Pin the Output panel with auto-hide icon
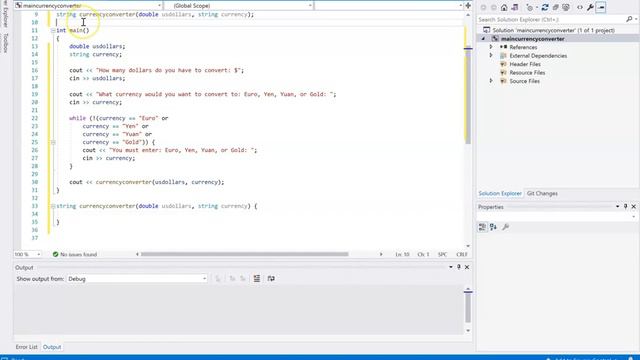The height and width of the screenshot is (360, 640). tap(459, 267)
